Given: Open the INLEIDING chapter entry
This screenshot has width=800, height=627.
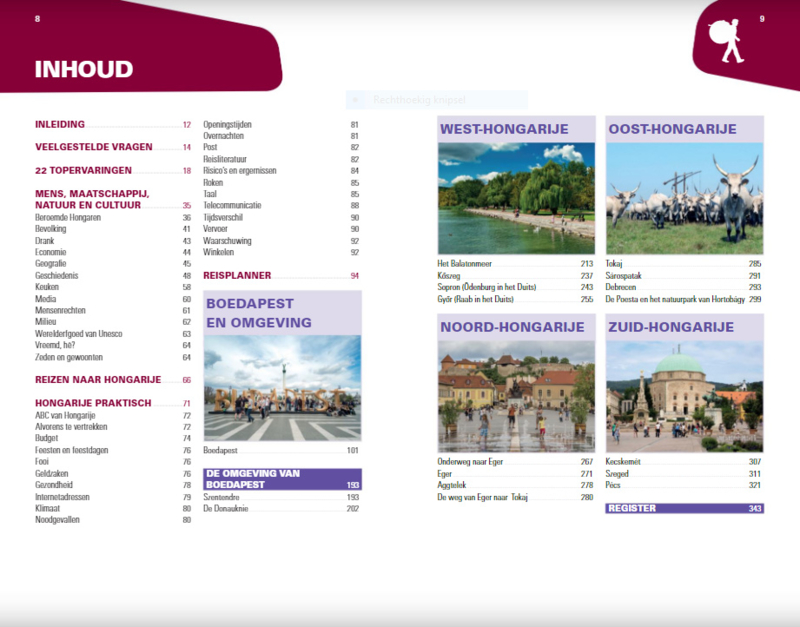Looking at the screenshot, I should tap(113, 124).
